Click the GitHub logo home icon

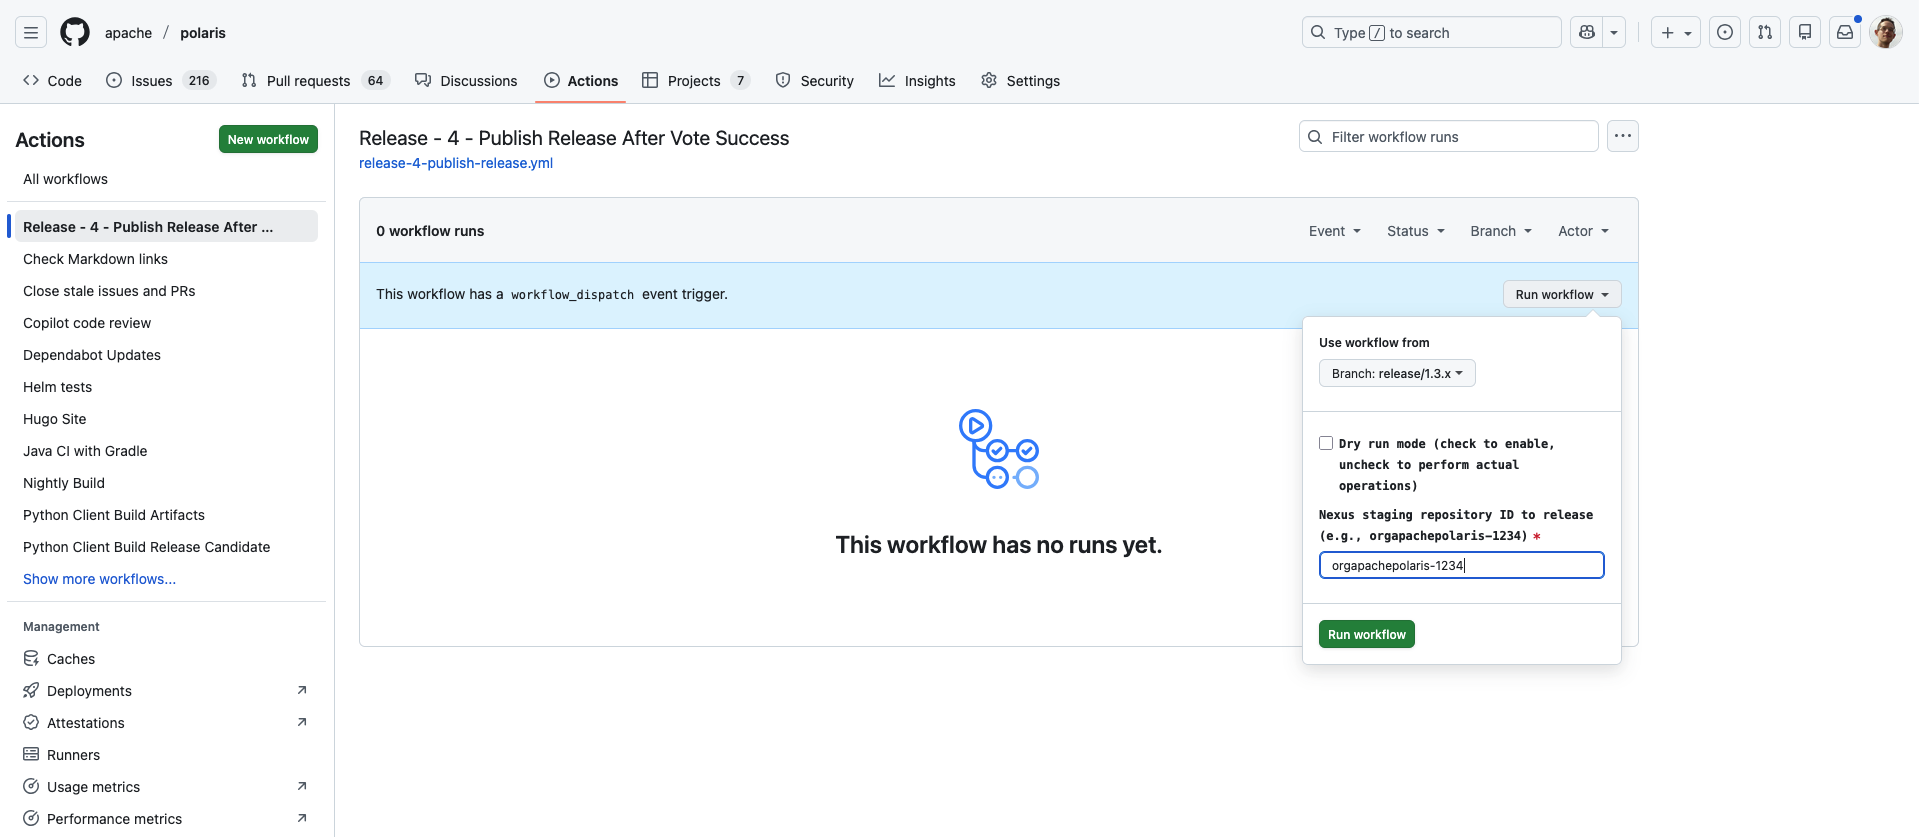tap(75, 32)
